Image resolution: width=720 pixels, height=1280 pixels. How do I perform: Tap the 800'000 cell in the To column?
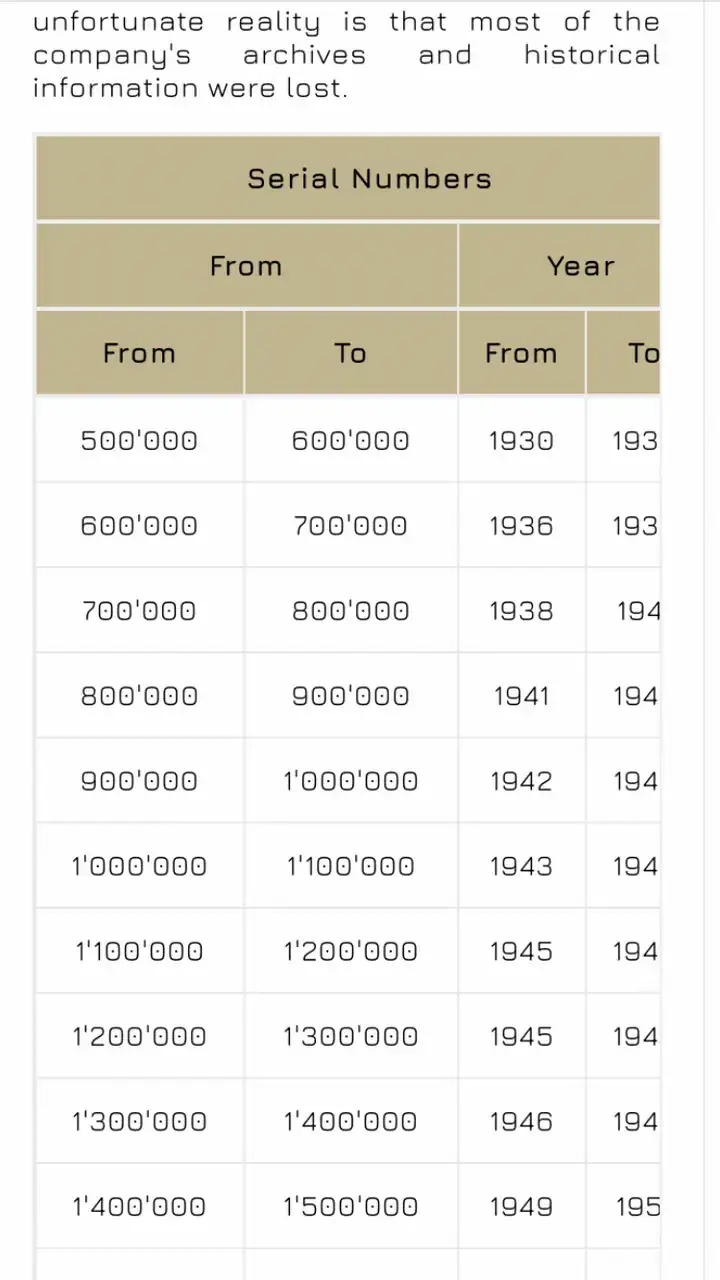point(351,611)
